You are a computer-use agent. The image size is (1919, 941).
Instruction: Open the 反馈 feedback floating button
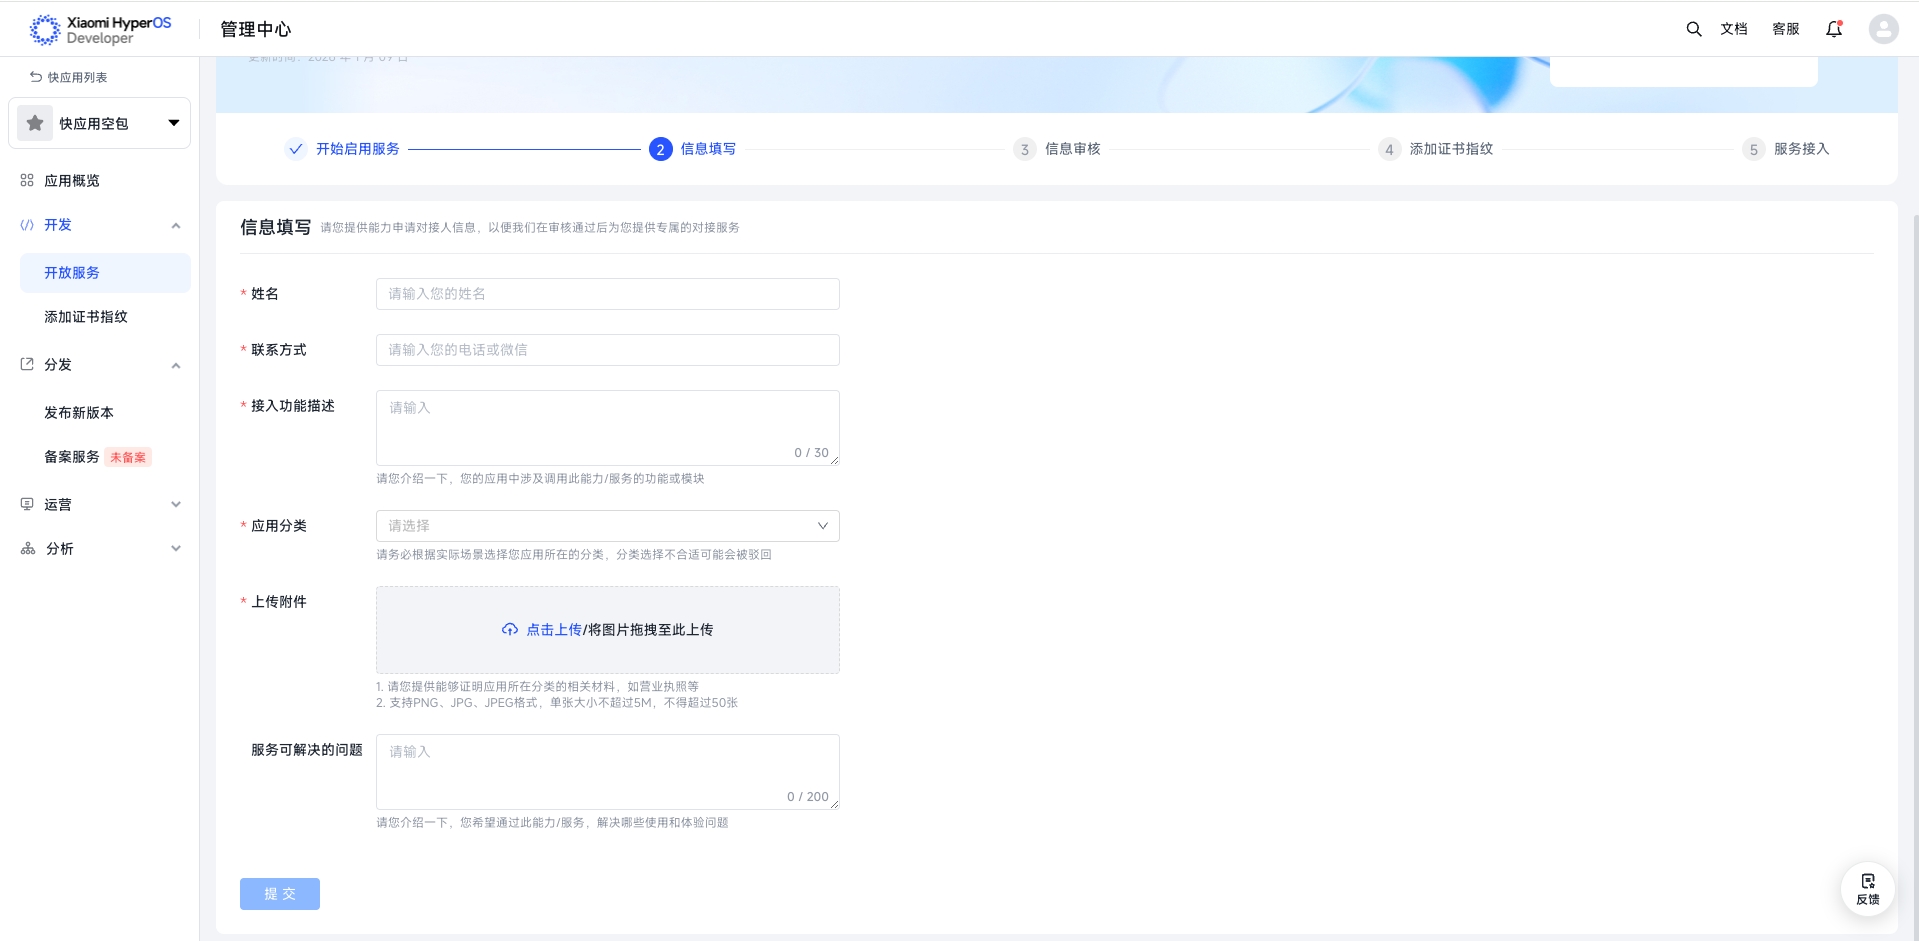click(1867, 888)
